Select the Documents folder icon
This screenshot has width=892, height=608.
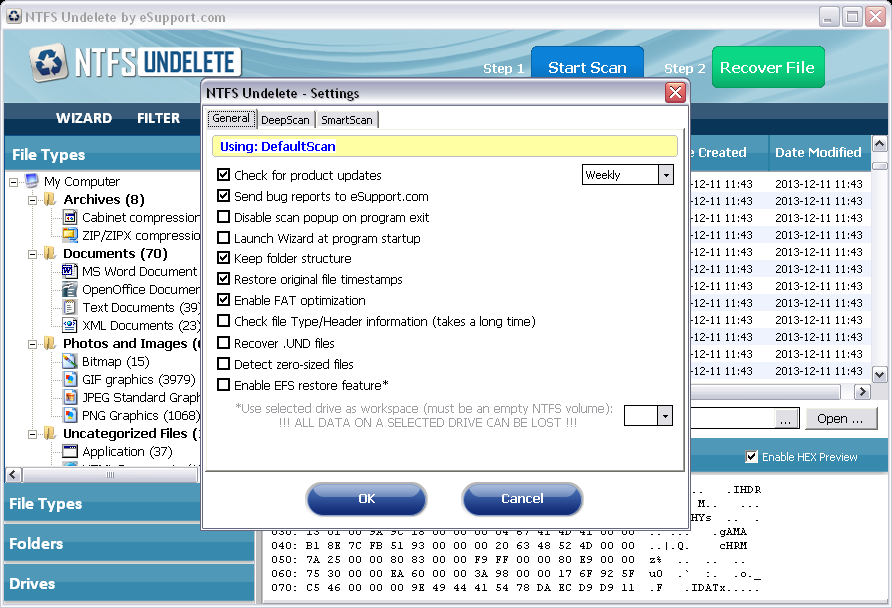[x=50, y=253]
